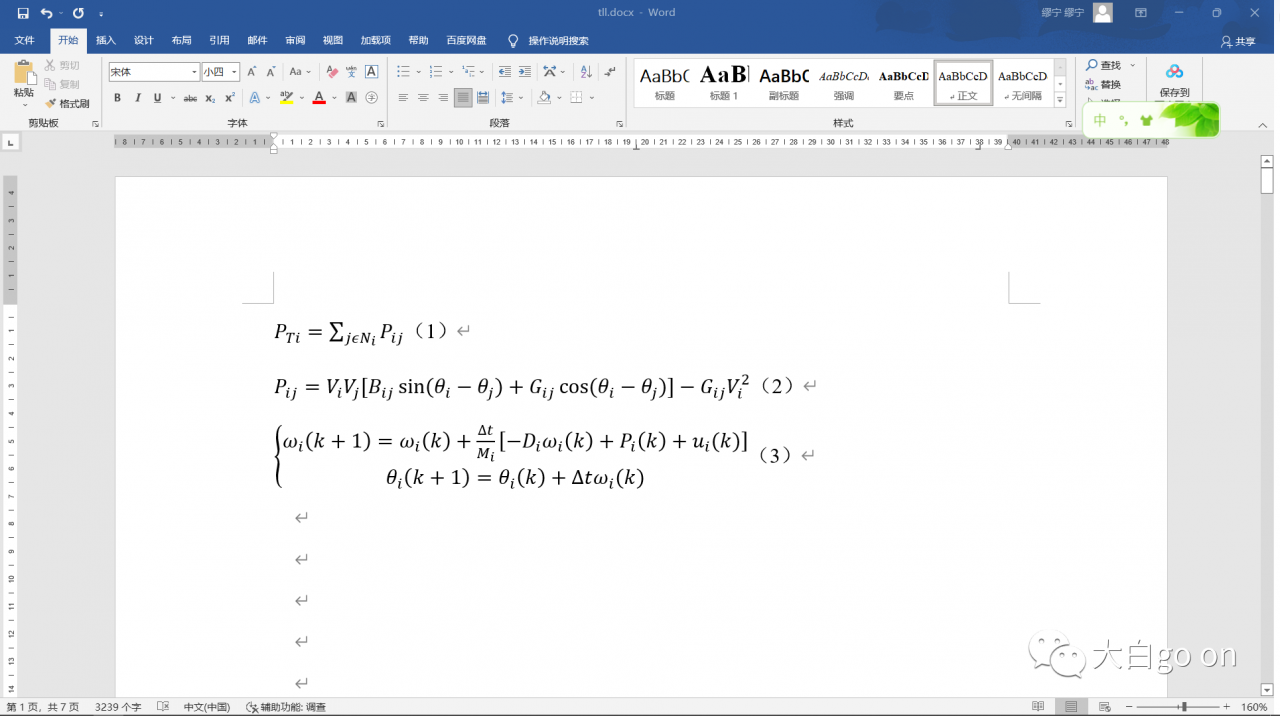The height and width of the screenshot is (716, 1280).
Task: Click the phonetic guide (文) icon
Action: [x=351, y=72]
